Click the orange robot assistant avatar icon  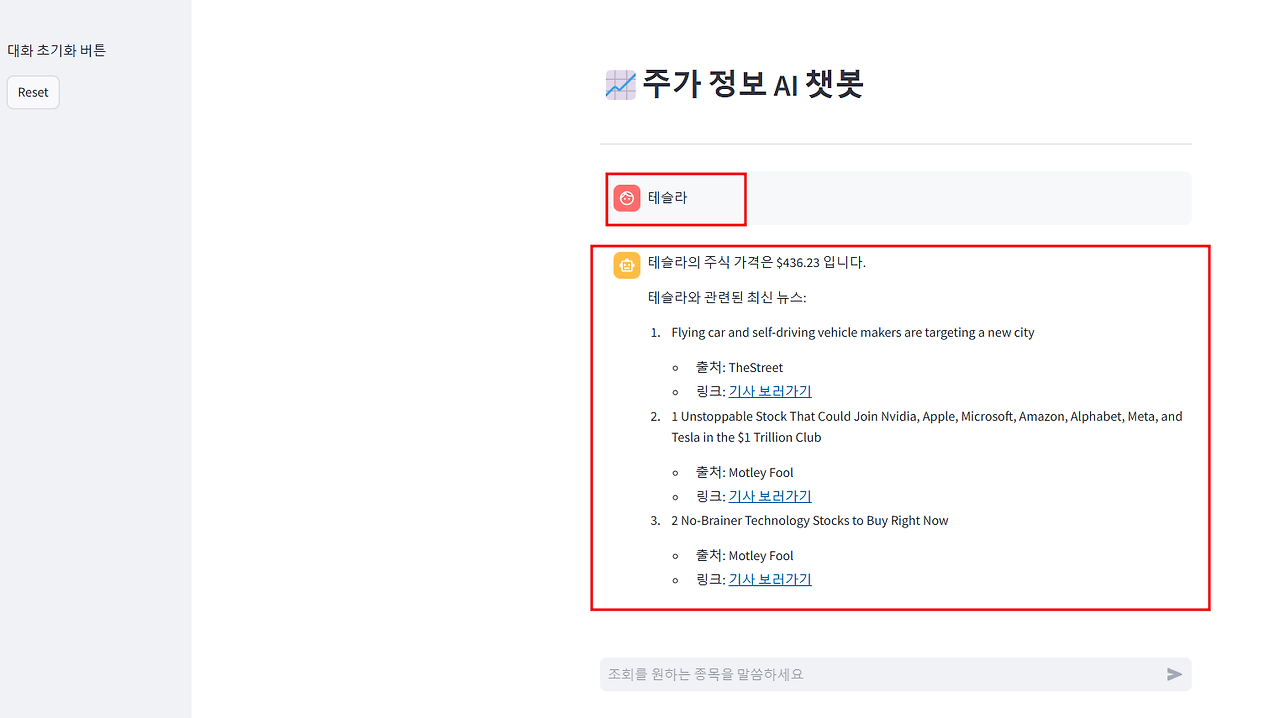626,265
